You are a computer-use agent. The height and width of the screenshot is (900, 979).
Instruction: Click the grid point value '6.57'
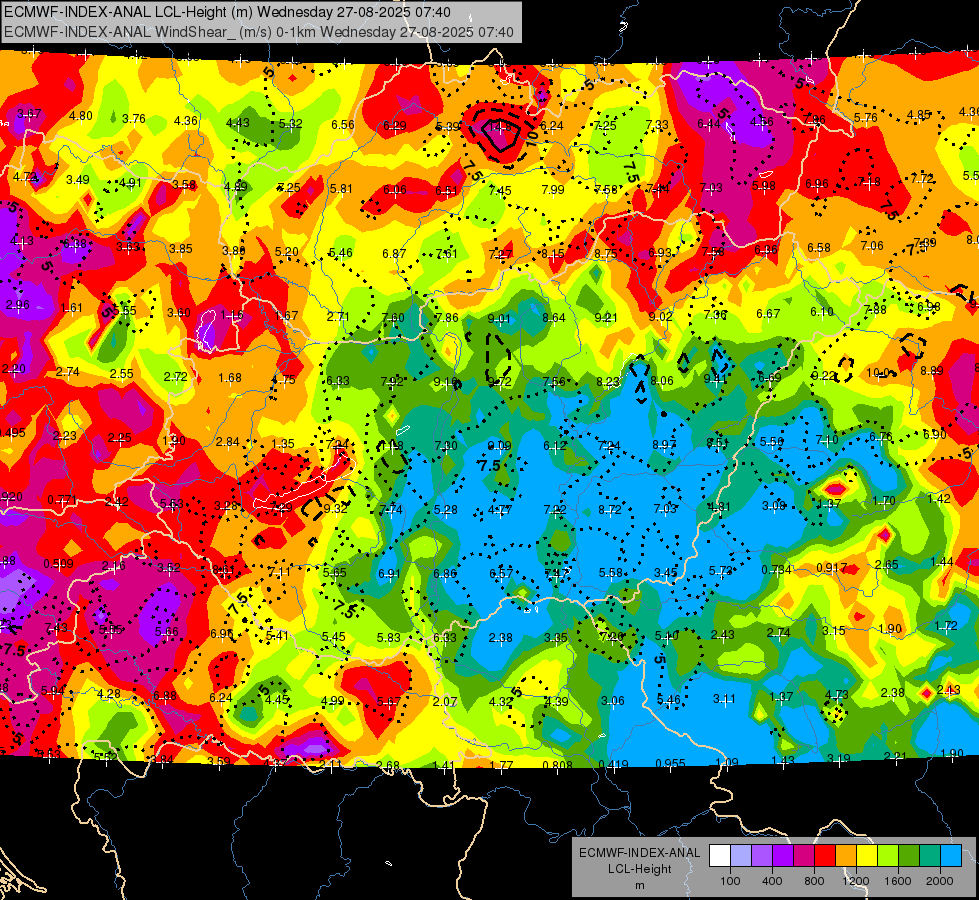tap(501, 573)
